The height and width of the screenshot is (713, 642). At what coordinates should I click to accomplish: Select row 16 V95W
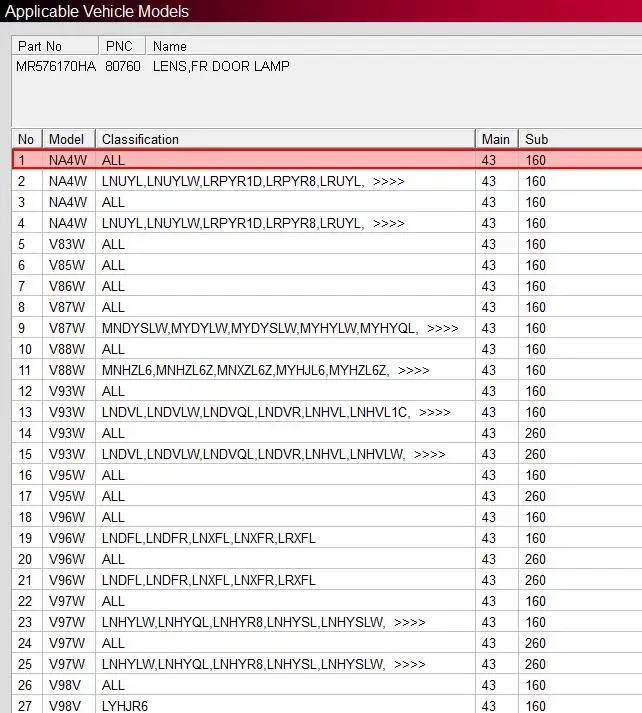pyautogui.click(x=327, y=475)
